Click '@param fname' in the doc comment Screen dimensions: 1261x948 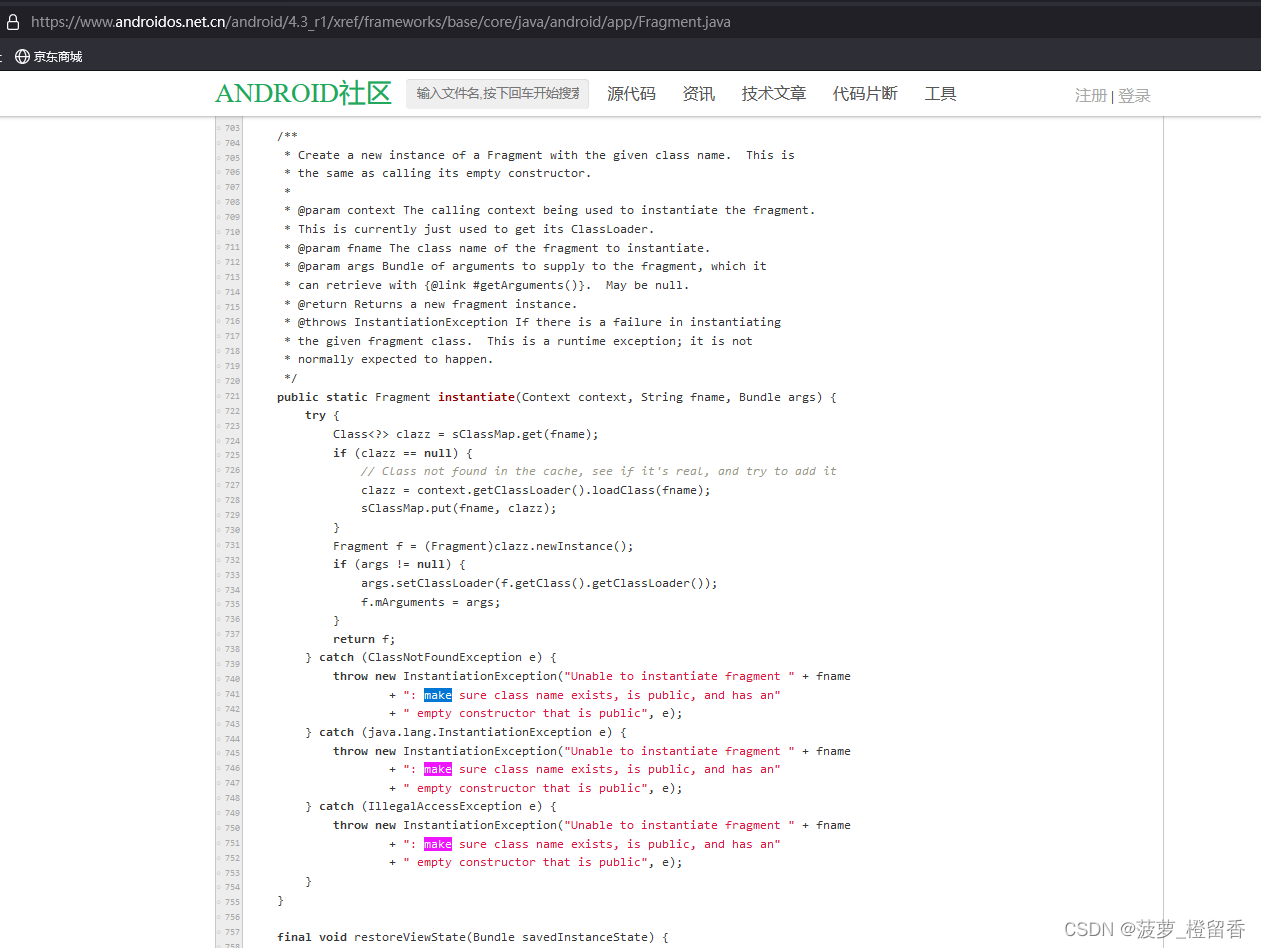(x=340, y=248)
